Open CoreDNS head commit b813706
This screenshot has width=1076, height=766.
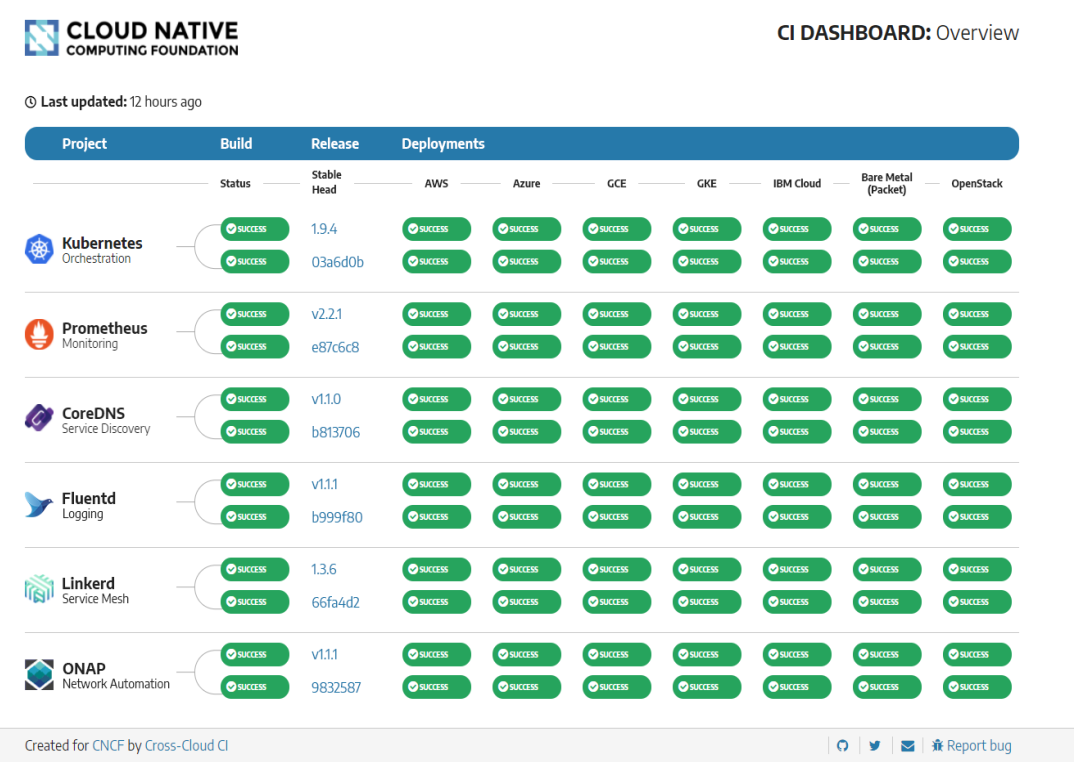click(336, 432)
